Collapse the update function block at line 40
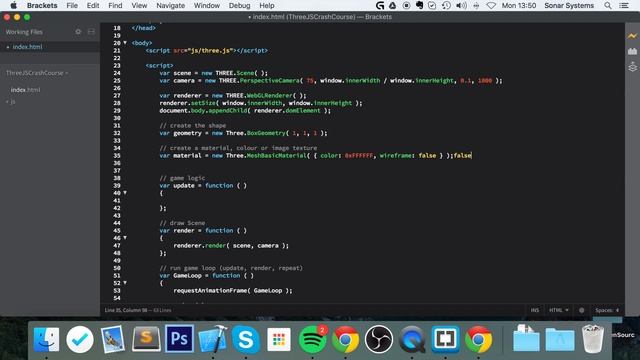 click(125, 193)
